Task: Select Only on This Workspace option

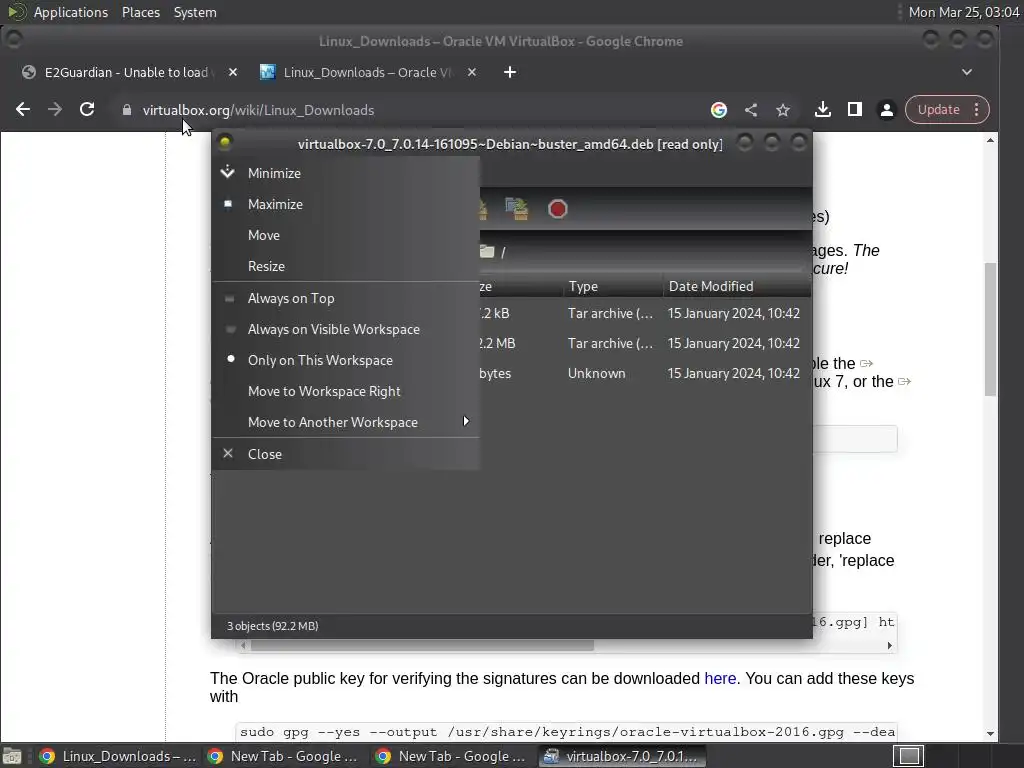Action: 346,360
